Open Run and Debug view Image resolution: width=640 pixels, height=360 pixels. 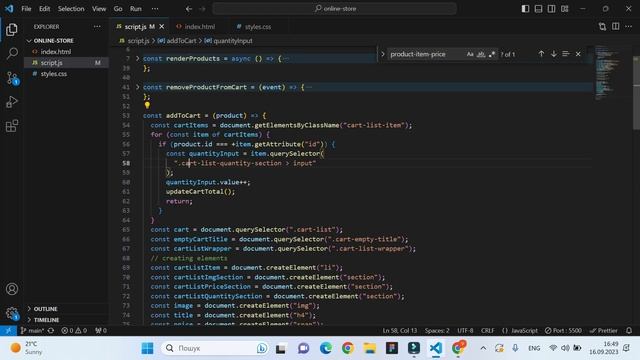[x=12, y=102]
